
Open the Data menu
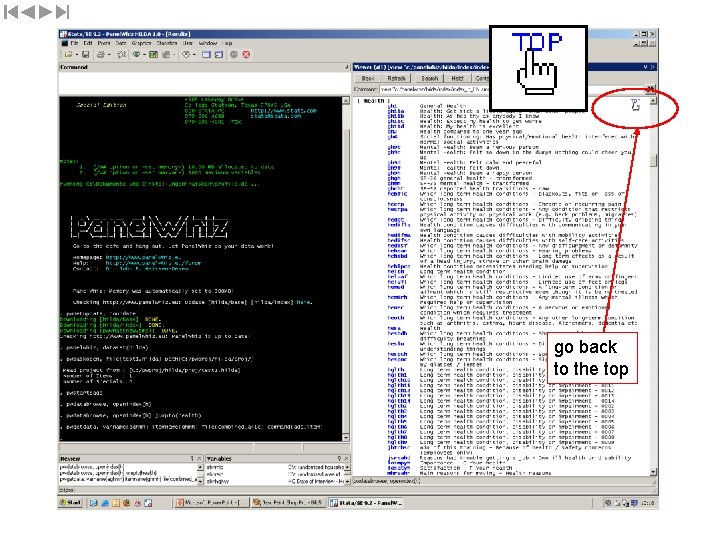point(121,43)
